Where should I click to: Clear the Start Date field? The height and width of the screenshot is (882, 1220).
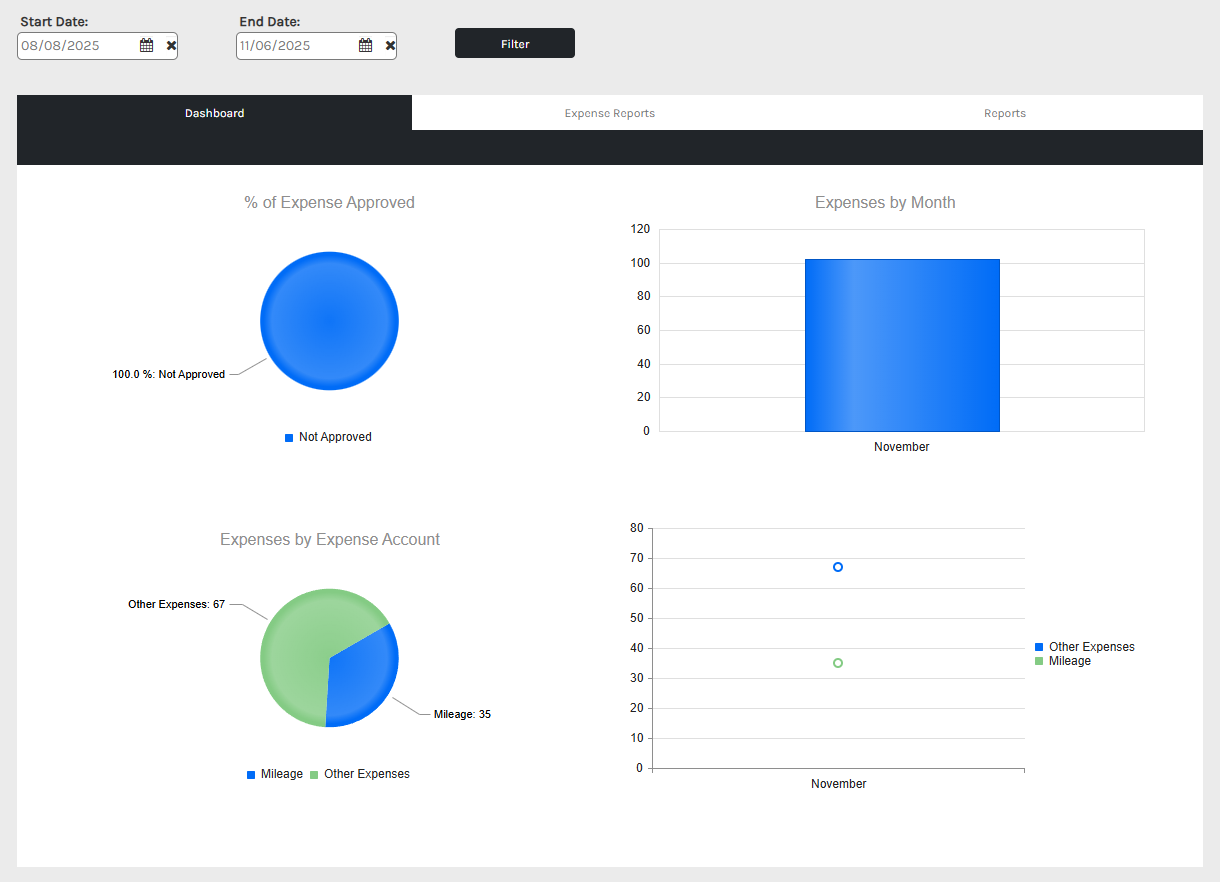pos(171,45)
